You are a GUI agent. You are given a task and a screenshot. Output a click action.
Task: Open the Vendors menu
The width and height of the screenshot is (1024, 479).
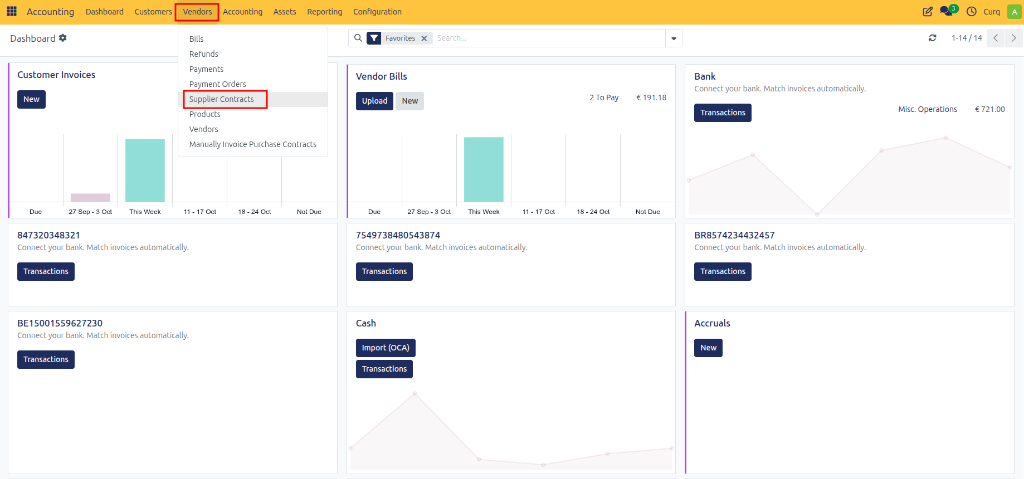(197, 12)
